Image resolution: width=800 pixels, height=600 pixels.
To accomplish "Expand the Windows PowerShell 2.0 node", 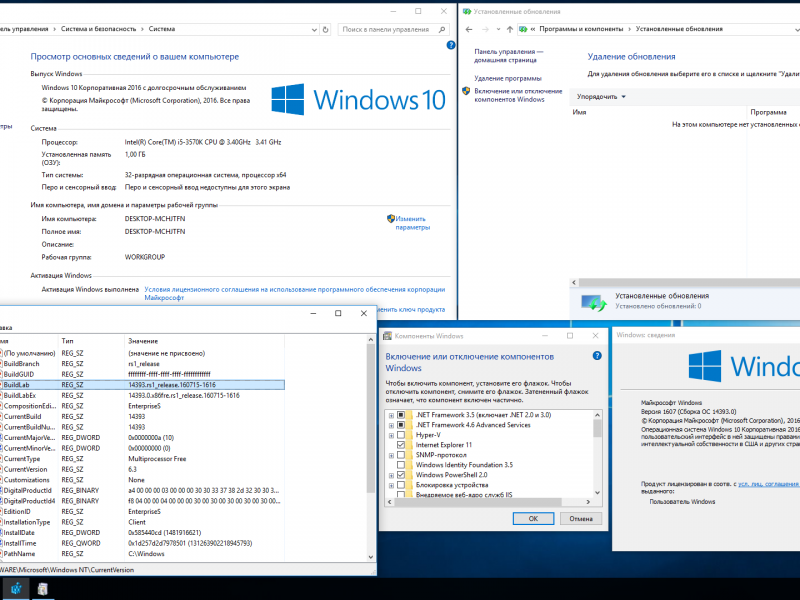I will [x=391, y=476].
